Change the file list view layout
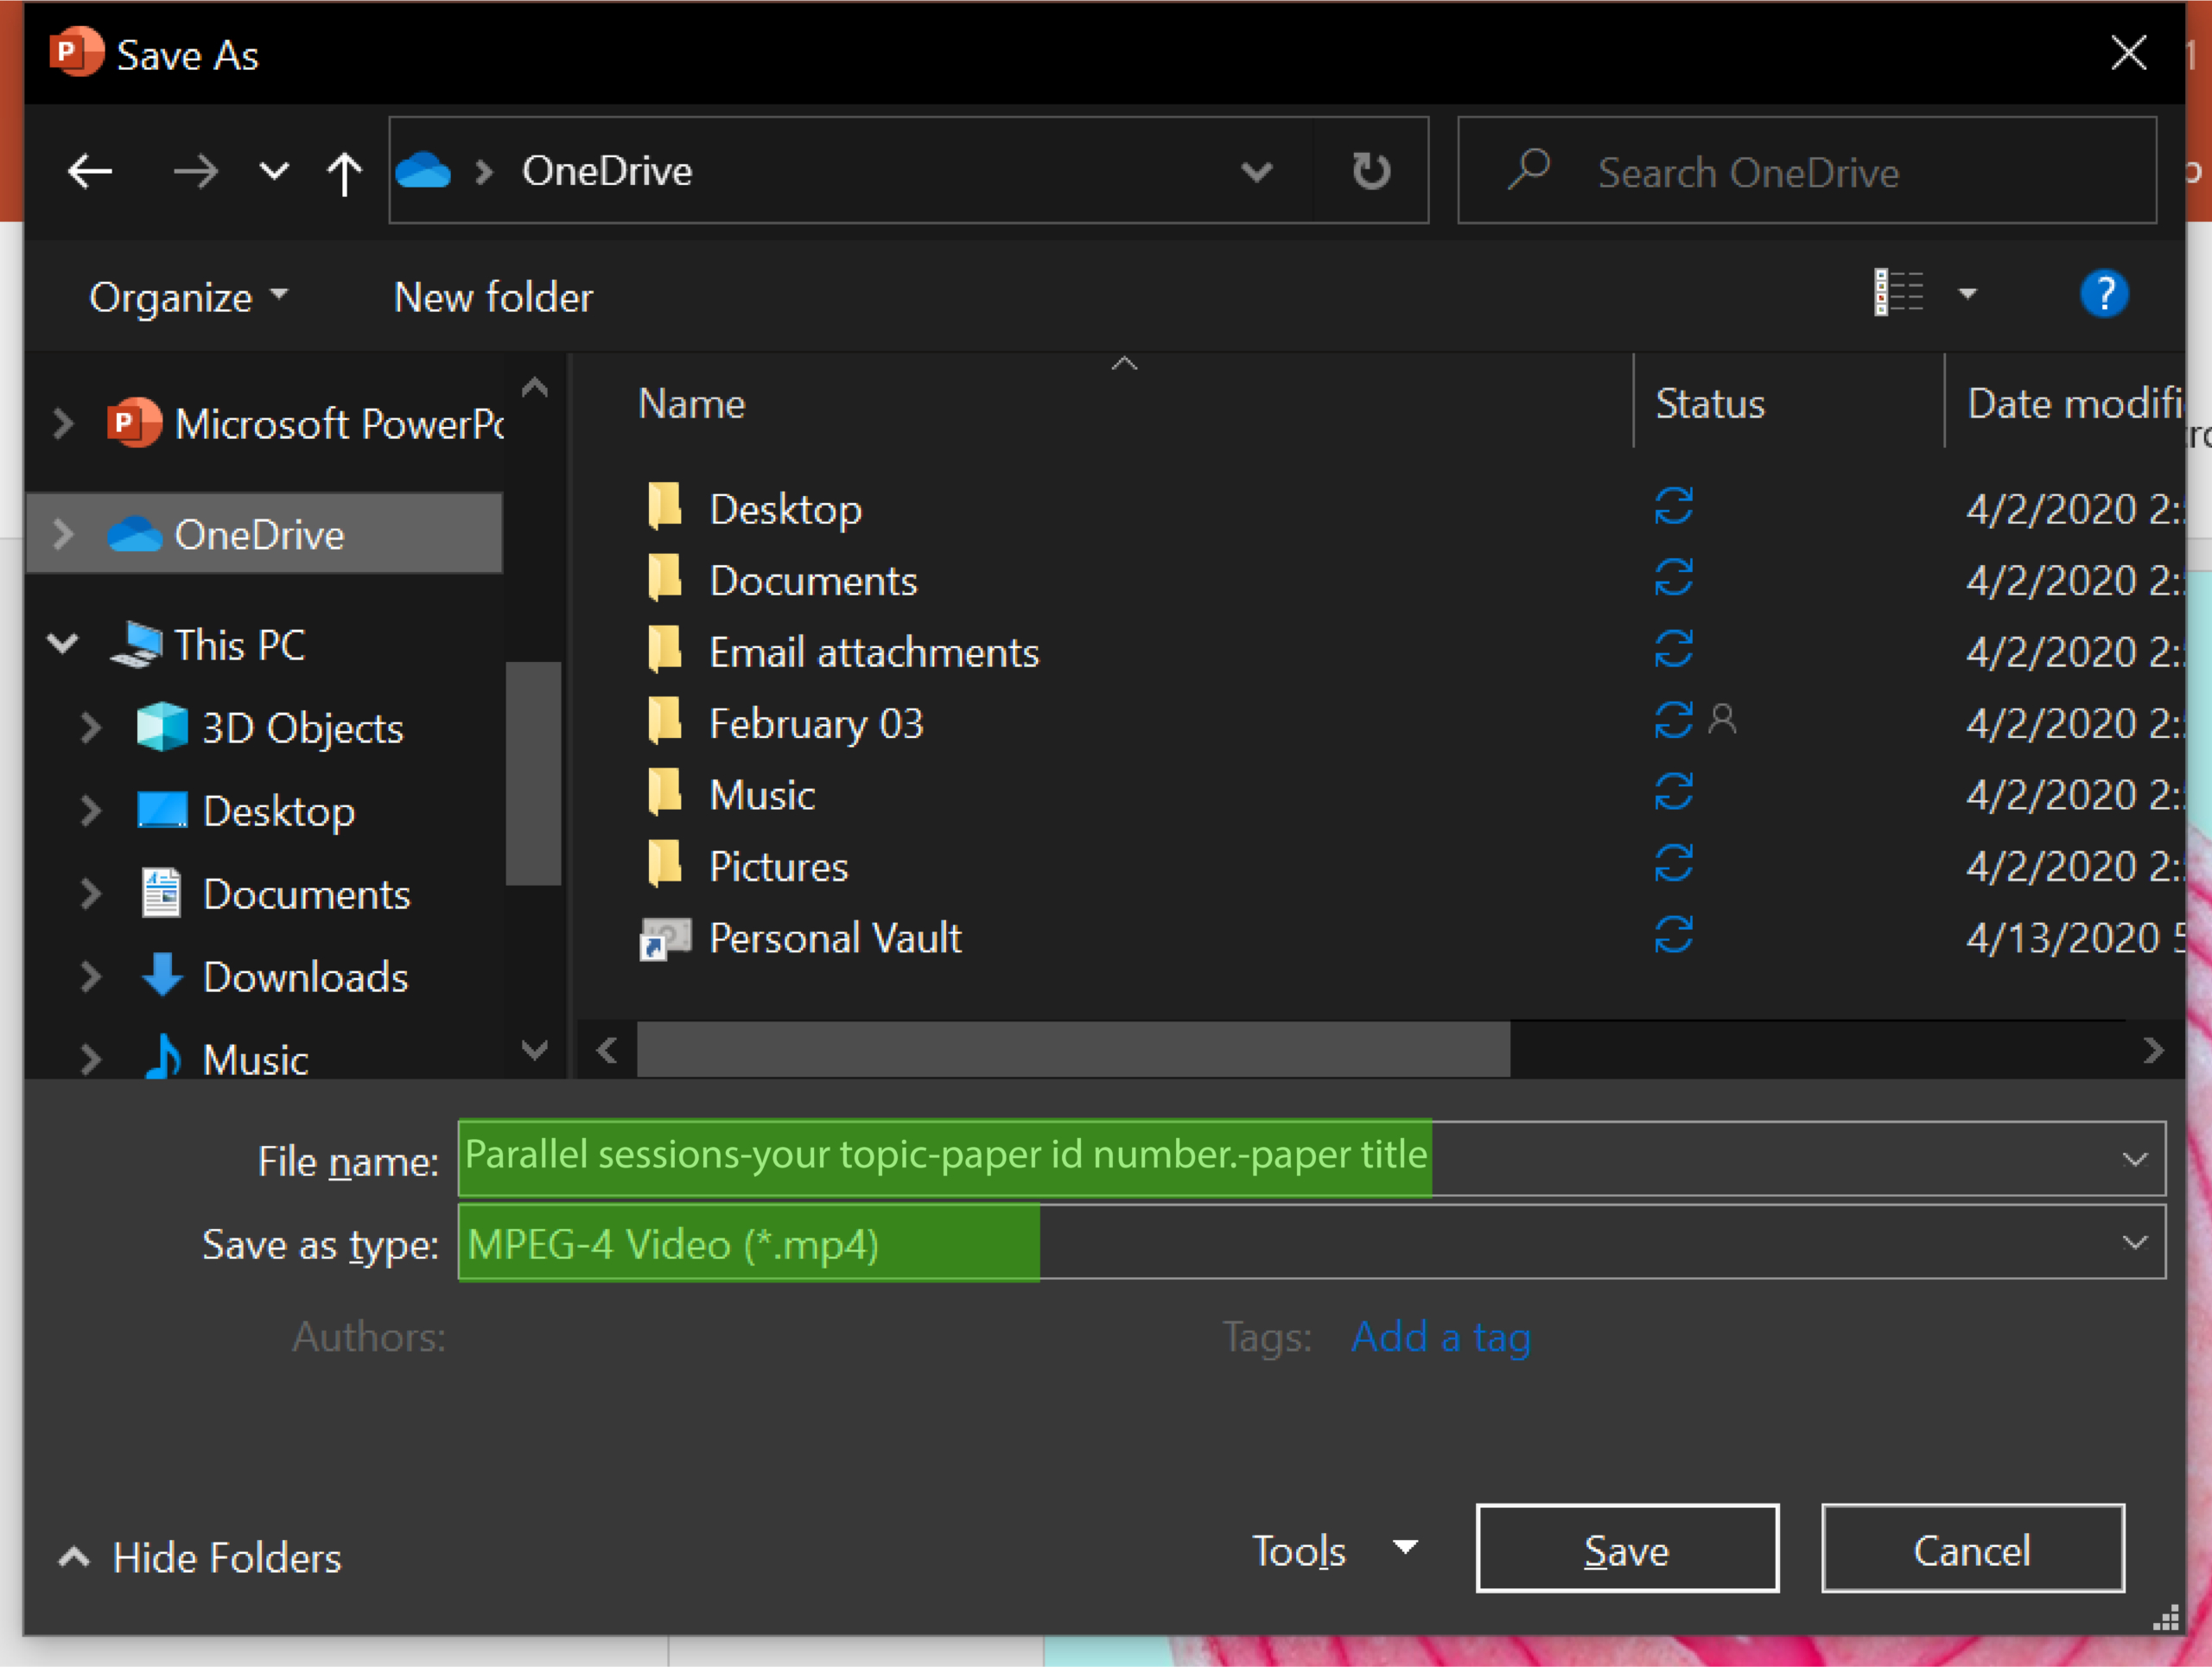 (x=1898, y=294)
